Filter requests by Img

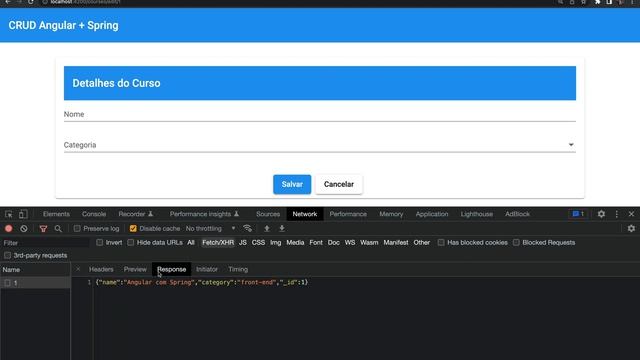click(x=276, y=242)
